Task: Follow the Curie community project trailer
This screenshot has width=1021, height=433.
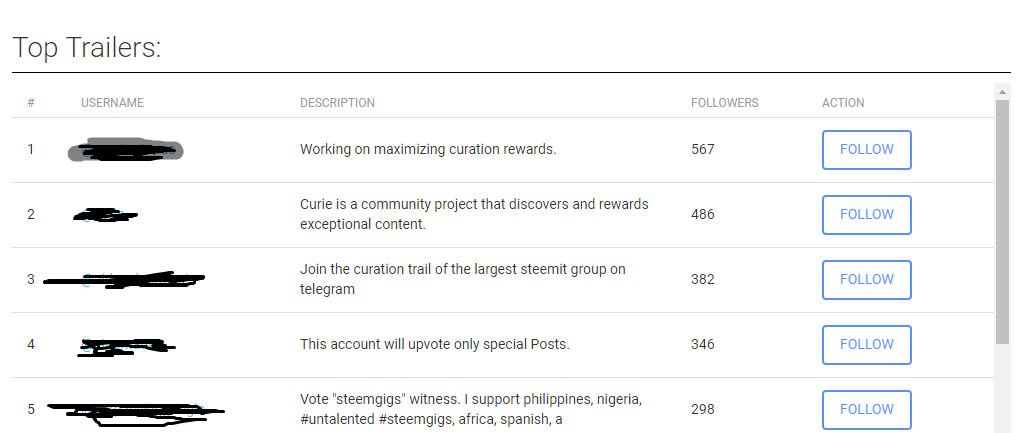Action: click(866, 215)
